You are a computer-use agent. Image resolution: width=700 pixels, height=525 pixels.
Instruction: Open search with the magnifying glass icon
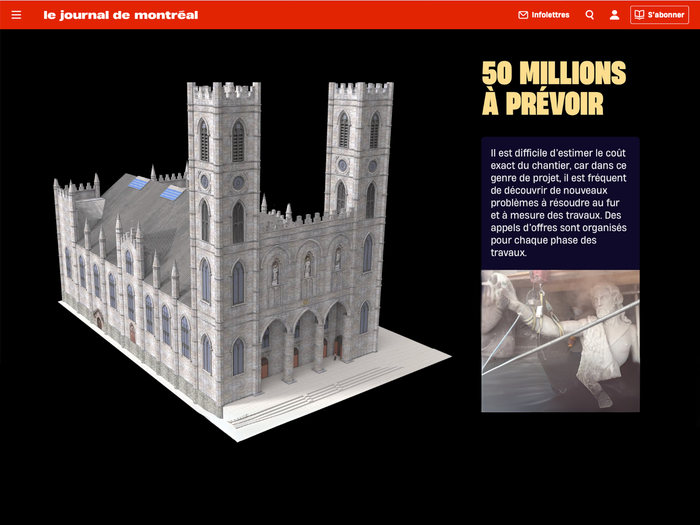[590, 15]
